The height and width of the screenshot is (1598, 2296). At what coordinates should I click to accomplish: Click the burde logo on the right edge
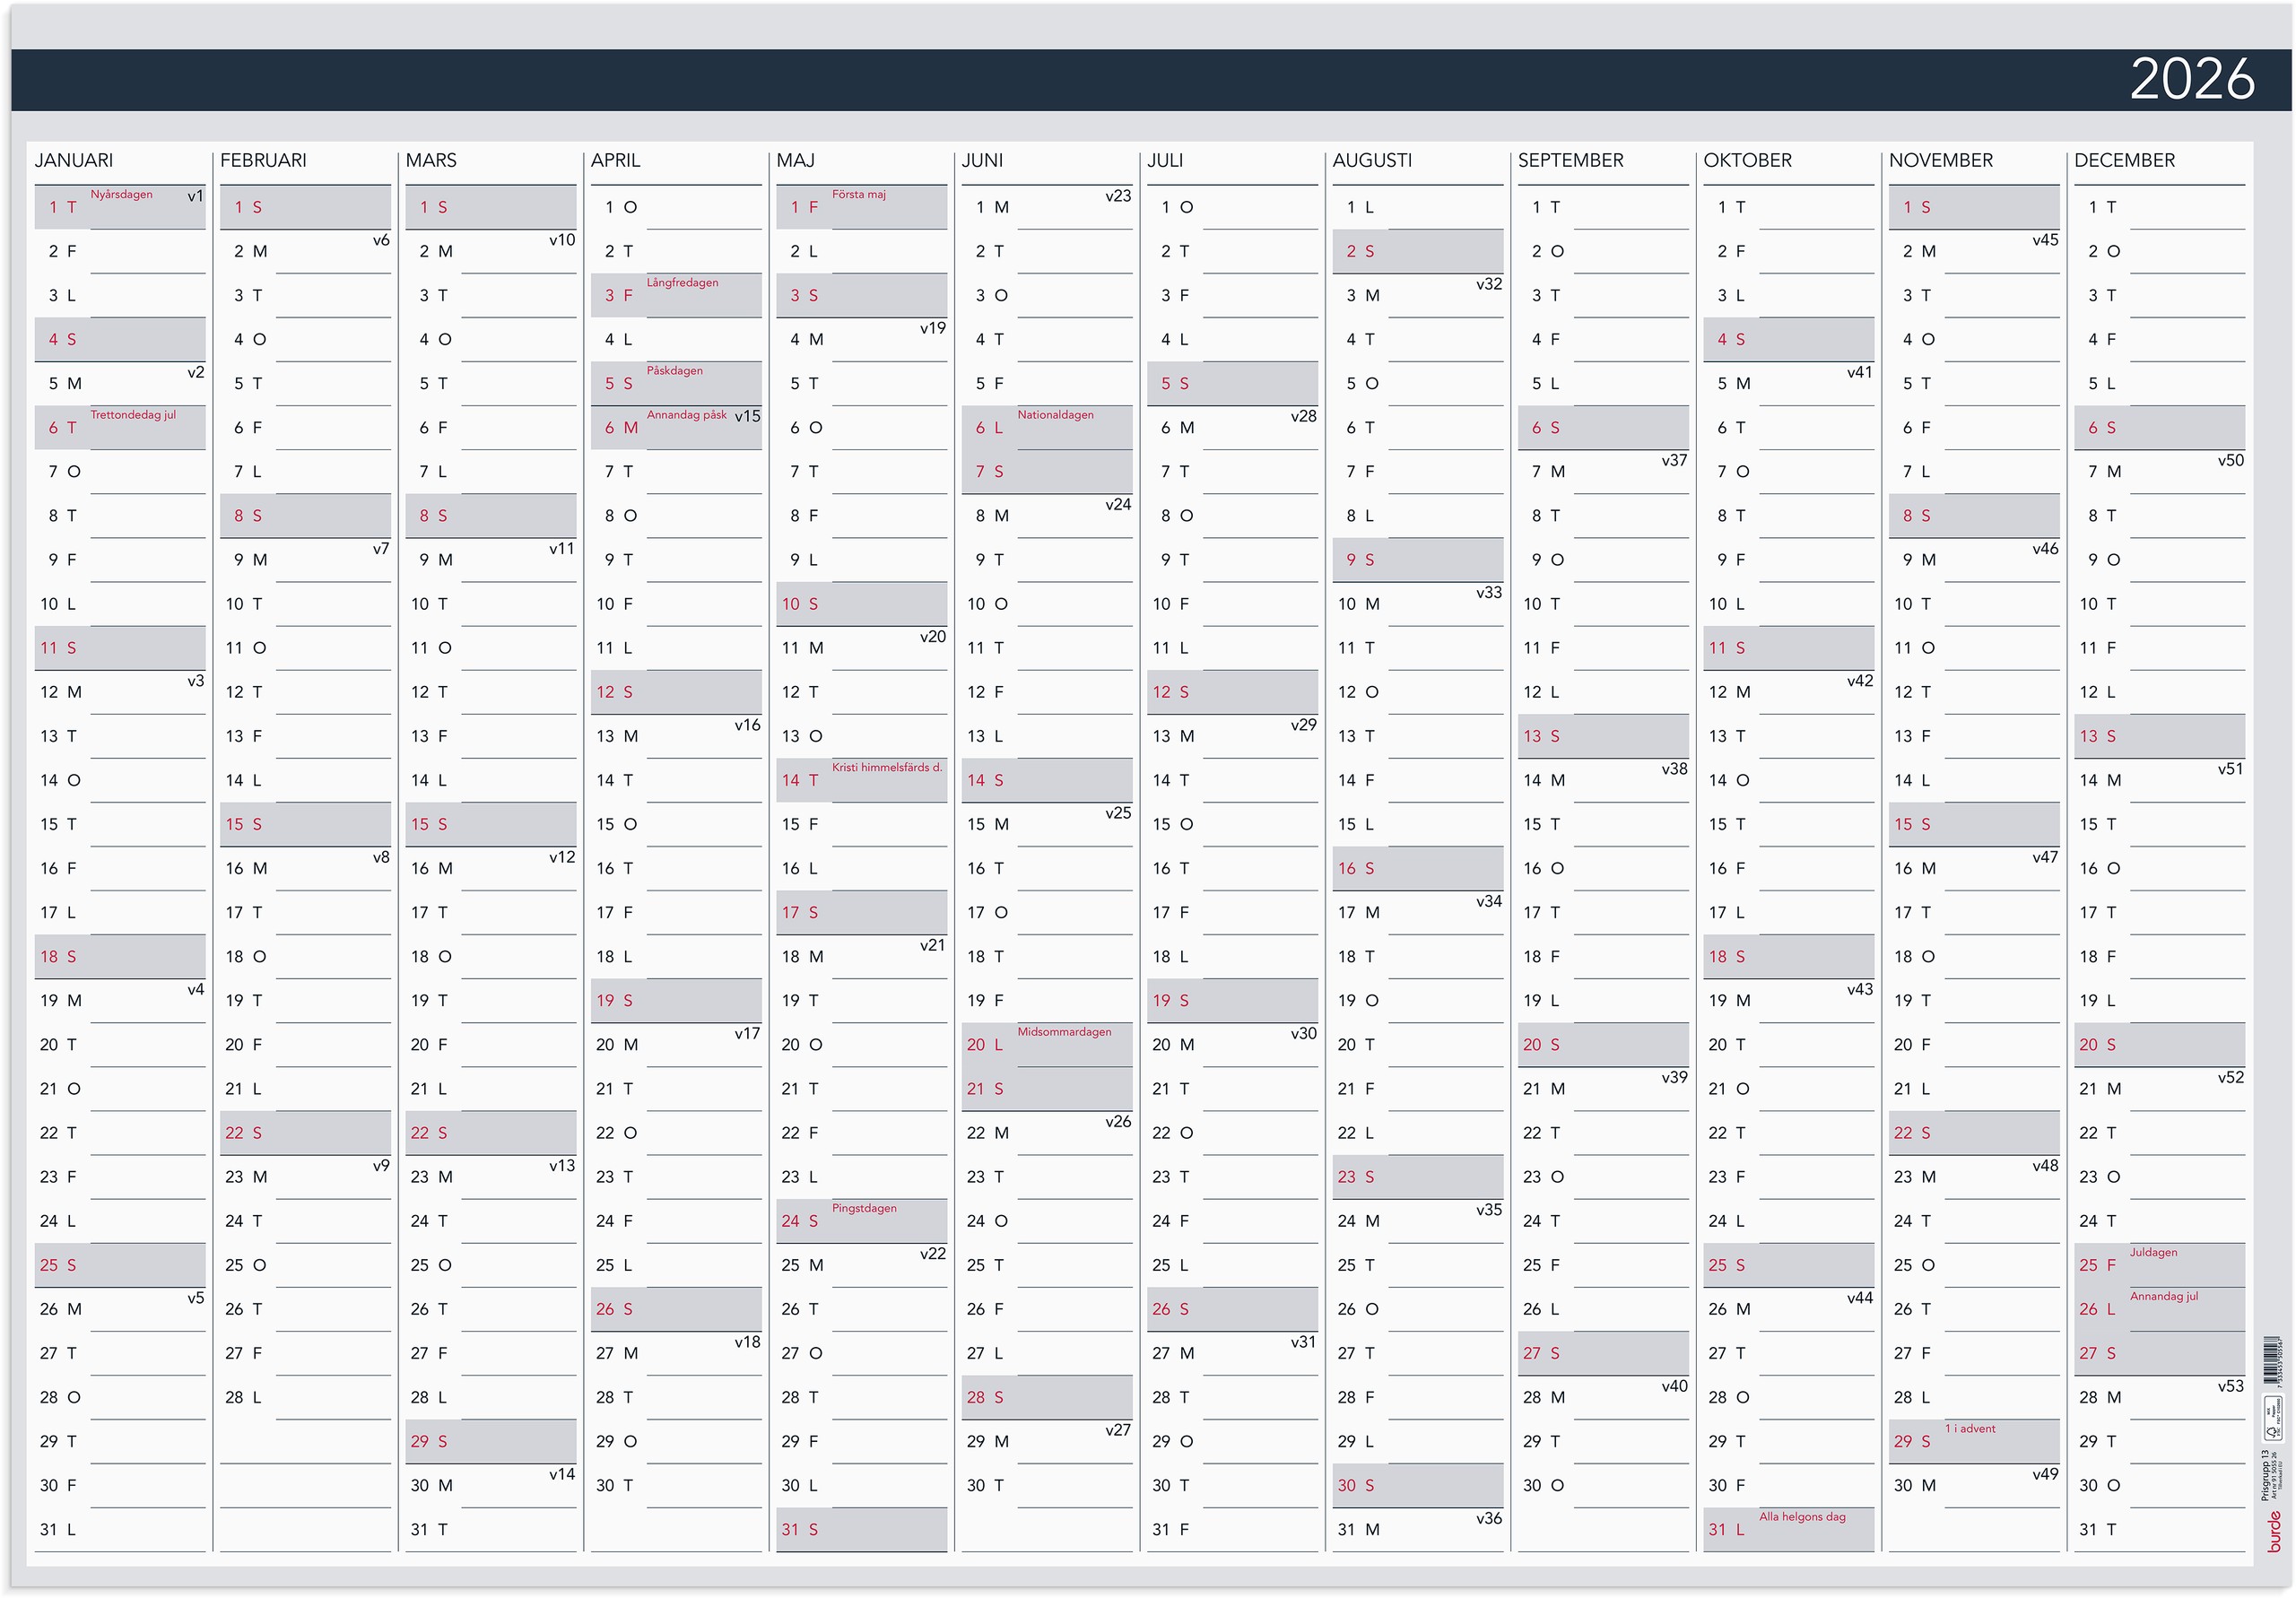tap(2274, 1528)
